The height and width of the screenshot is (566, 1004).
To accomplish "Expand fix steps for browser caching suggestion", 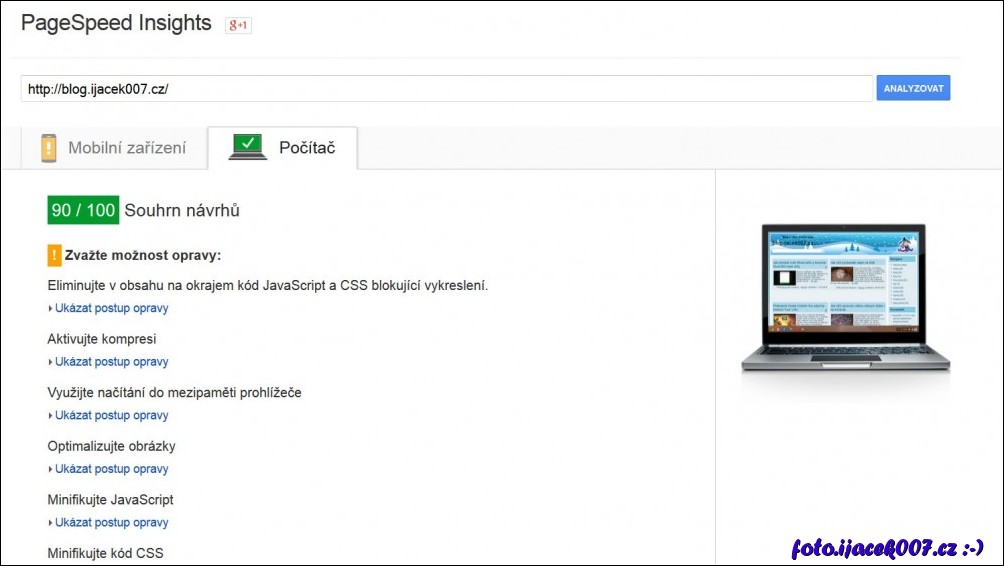I will [x=111, y=415].
